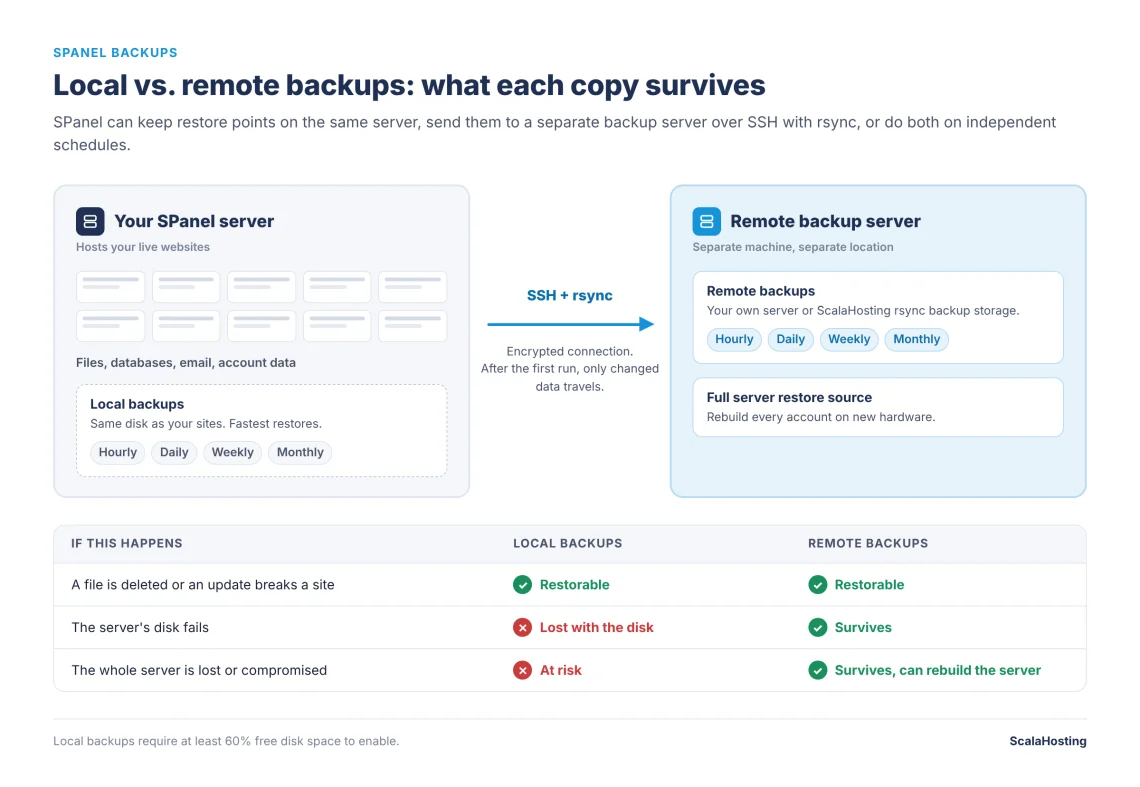This screenshot has width=1140, height=787.
Task: Click the Remote backup server title
Action: tap(825, 221)
